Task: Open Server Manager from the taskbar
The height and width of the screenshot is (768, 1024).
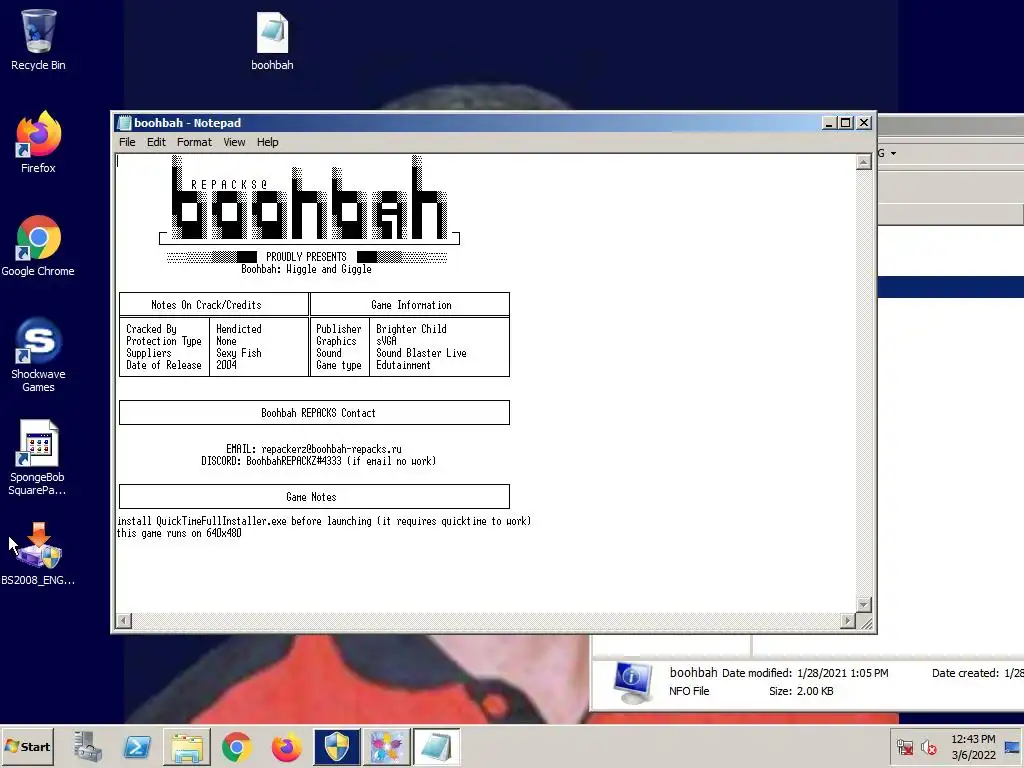Action: 88,746
